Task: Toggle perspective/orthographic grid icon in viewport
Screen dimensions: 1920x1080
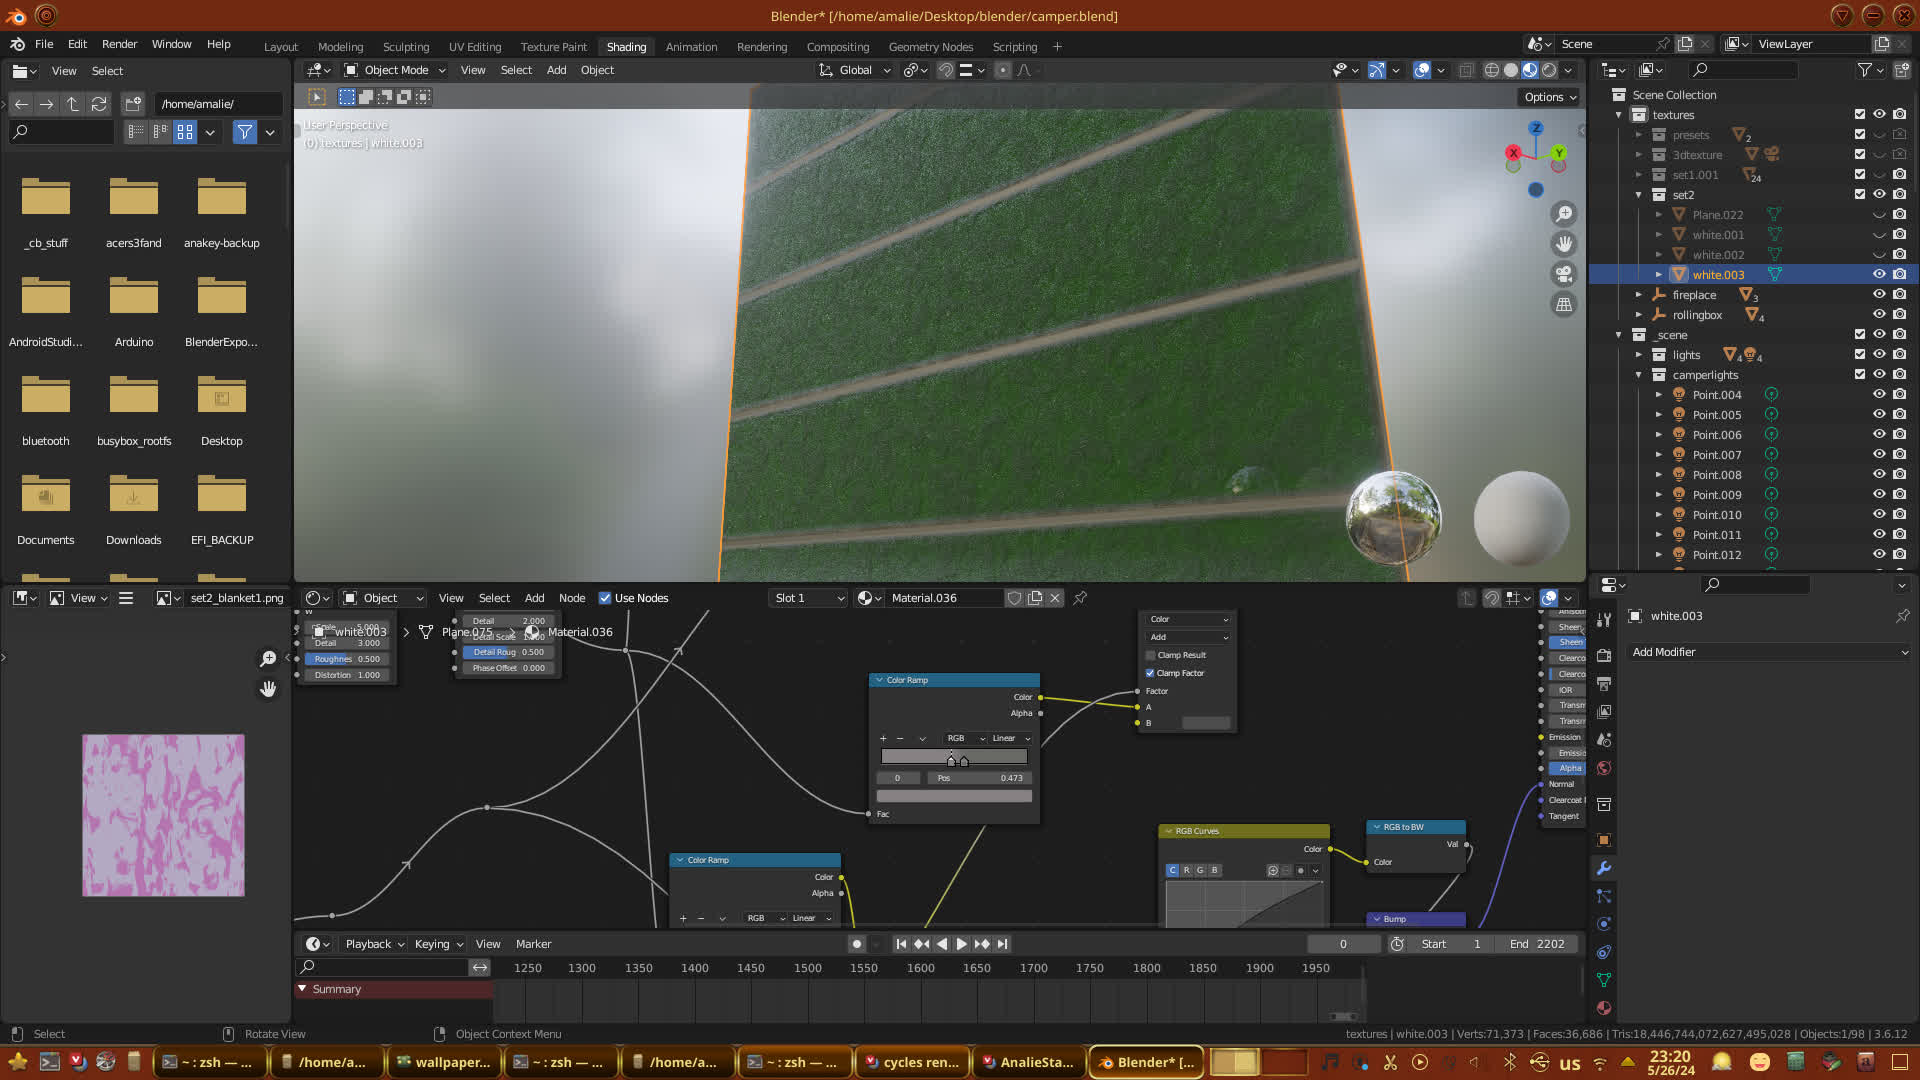Action: (1564, 305)
